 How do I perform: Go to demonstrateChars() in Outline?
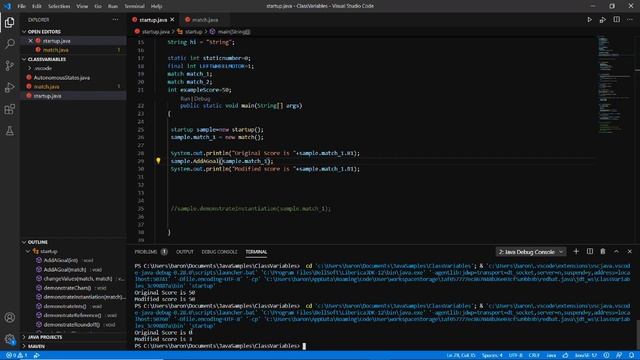tap(67, 288)
